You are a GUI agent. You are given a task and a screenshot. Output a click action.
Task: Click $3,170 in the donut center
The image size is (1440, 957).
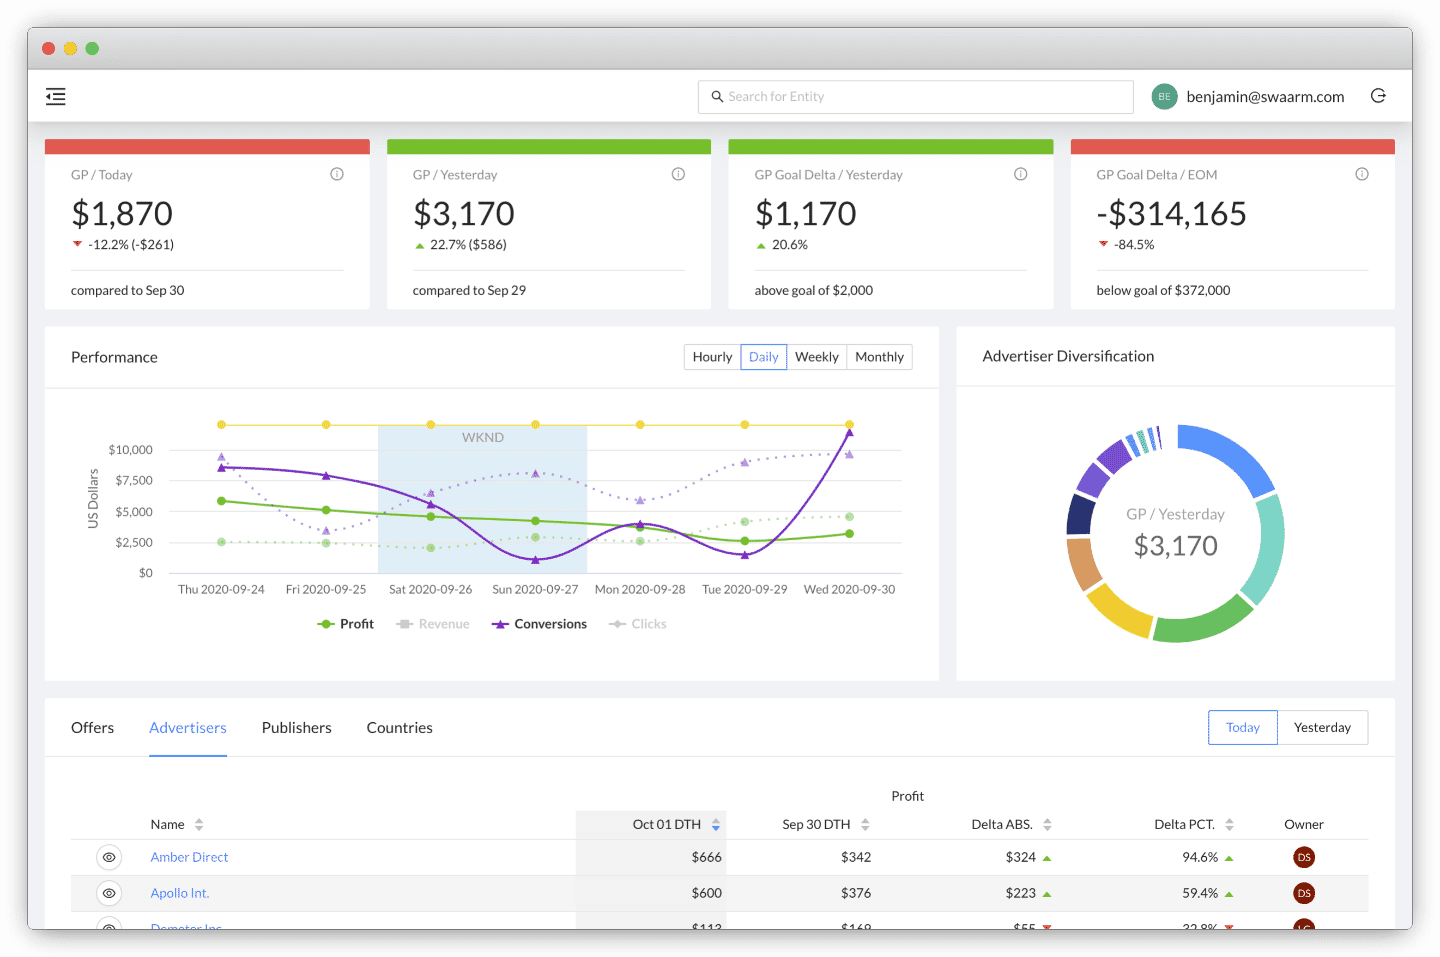[x=1176, y=546]
